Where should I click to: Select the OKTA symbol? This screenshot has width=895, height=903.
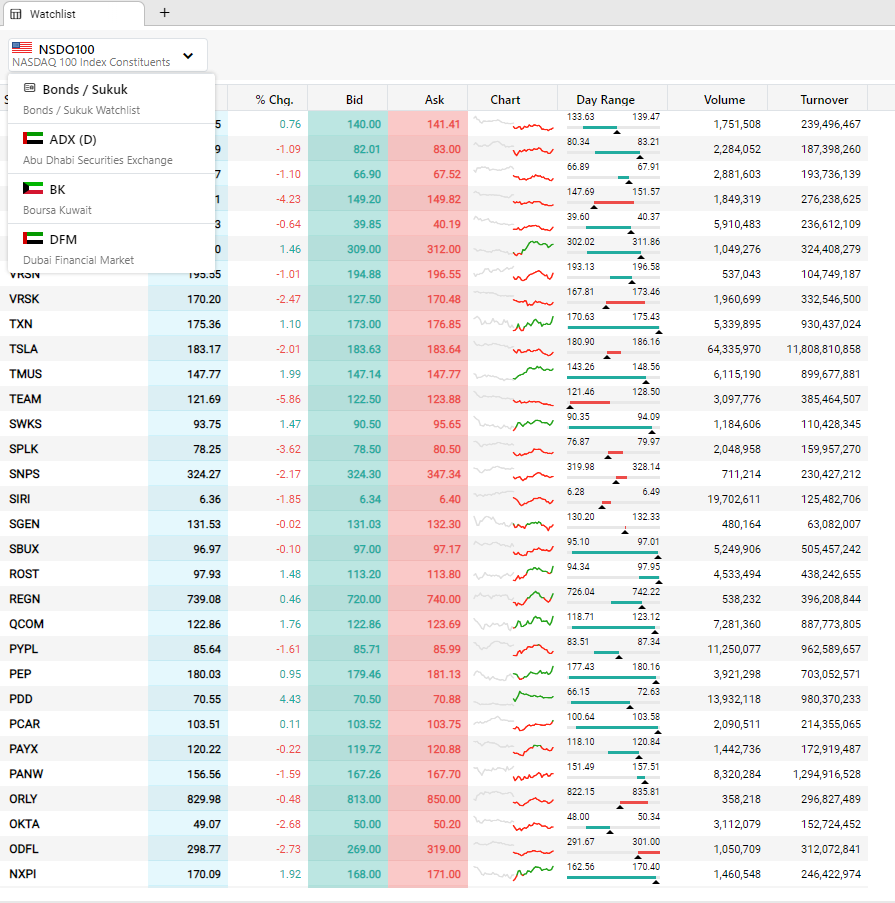pos(24,824)
